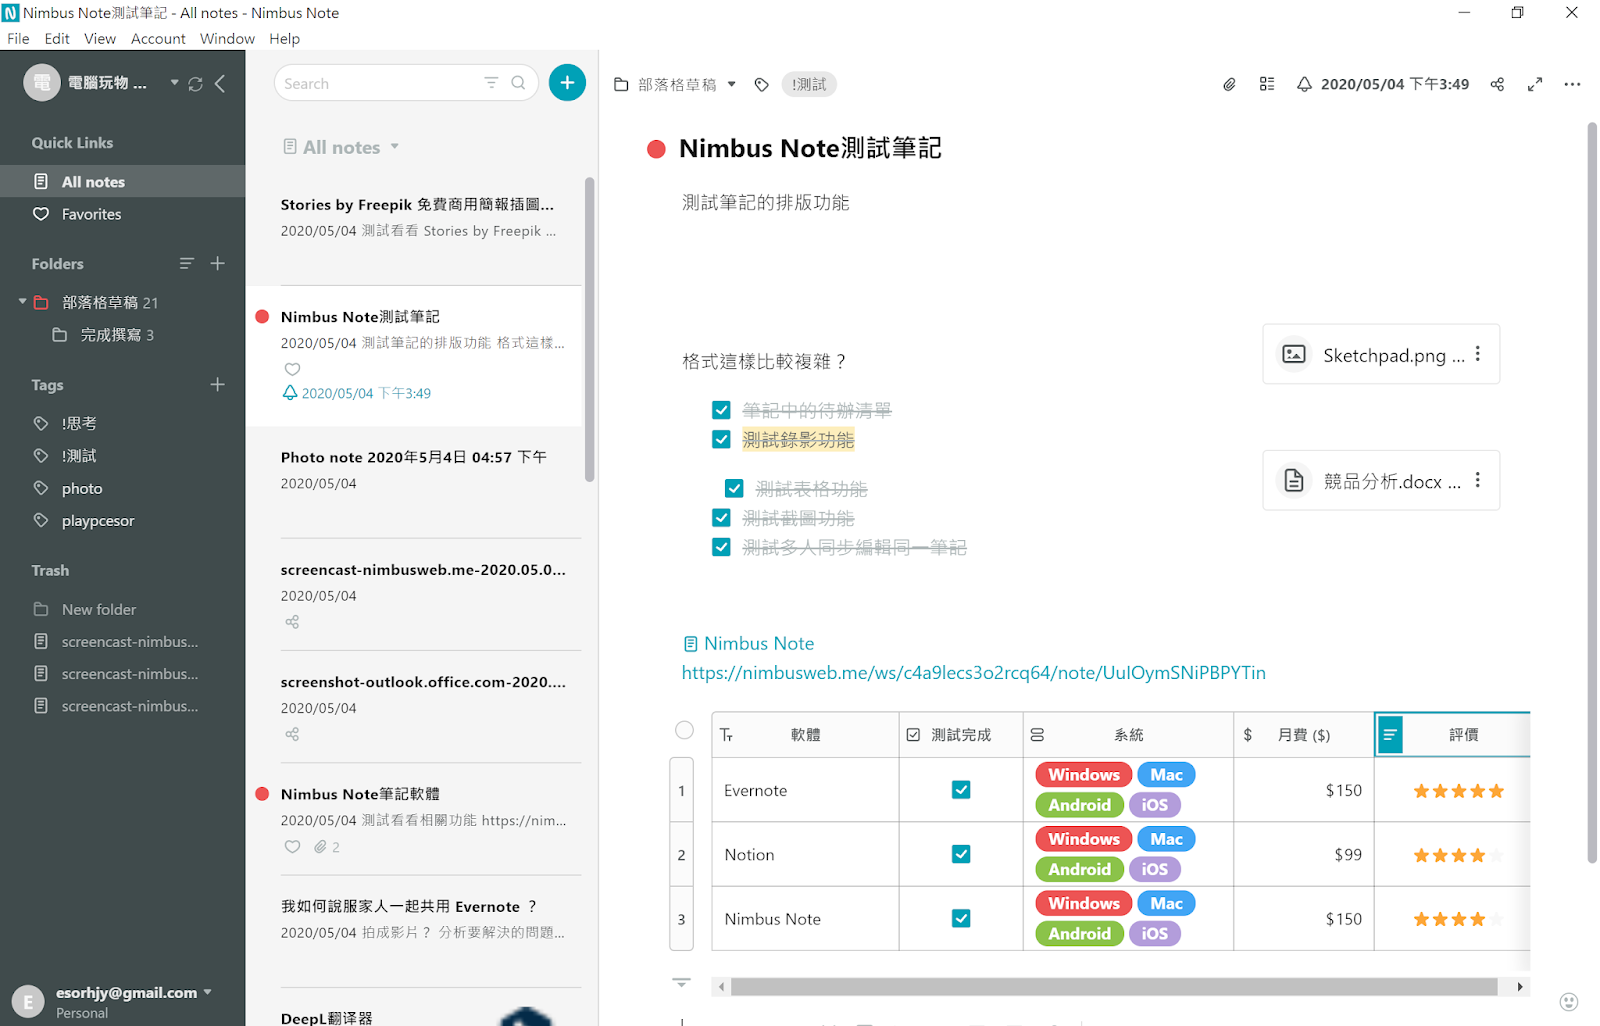Uncheck the 測試錄影功能 checkbox
This screenshot has width=1600, height=1026.
point(721,439)
